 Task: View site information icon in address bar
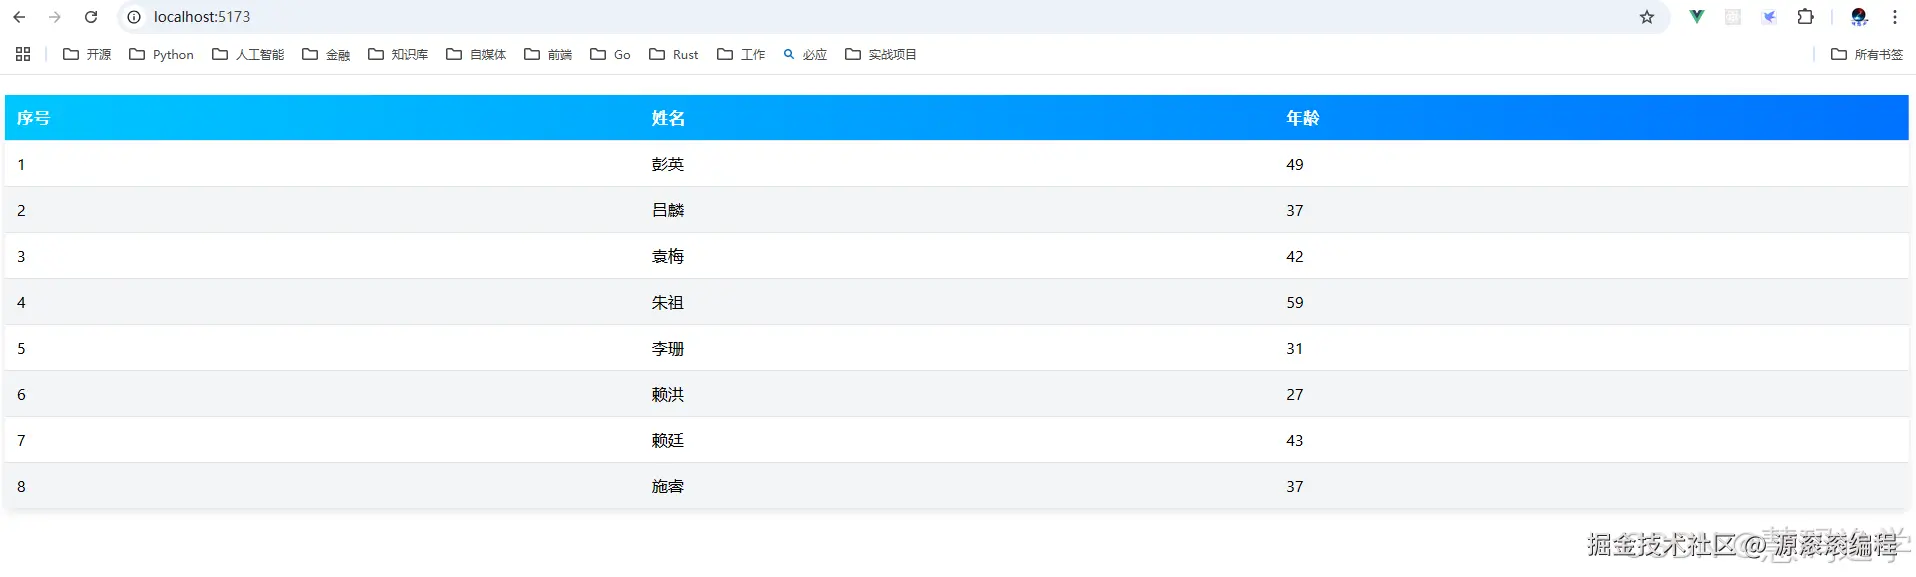pos(134,17)
